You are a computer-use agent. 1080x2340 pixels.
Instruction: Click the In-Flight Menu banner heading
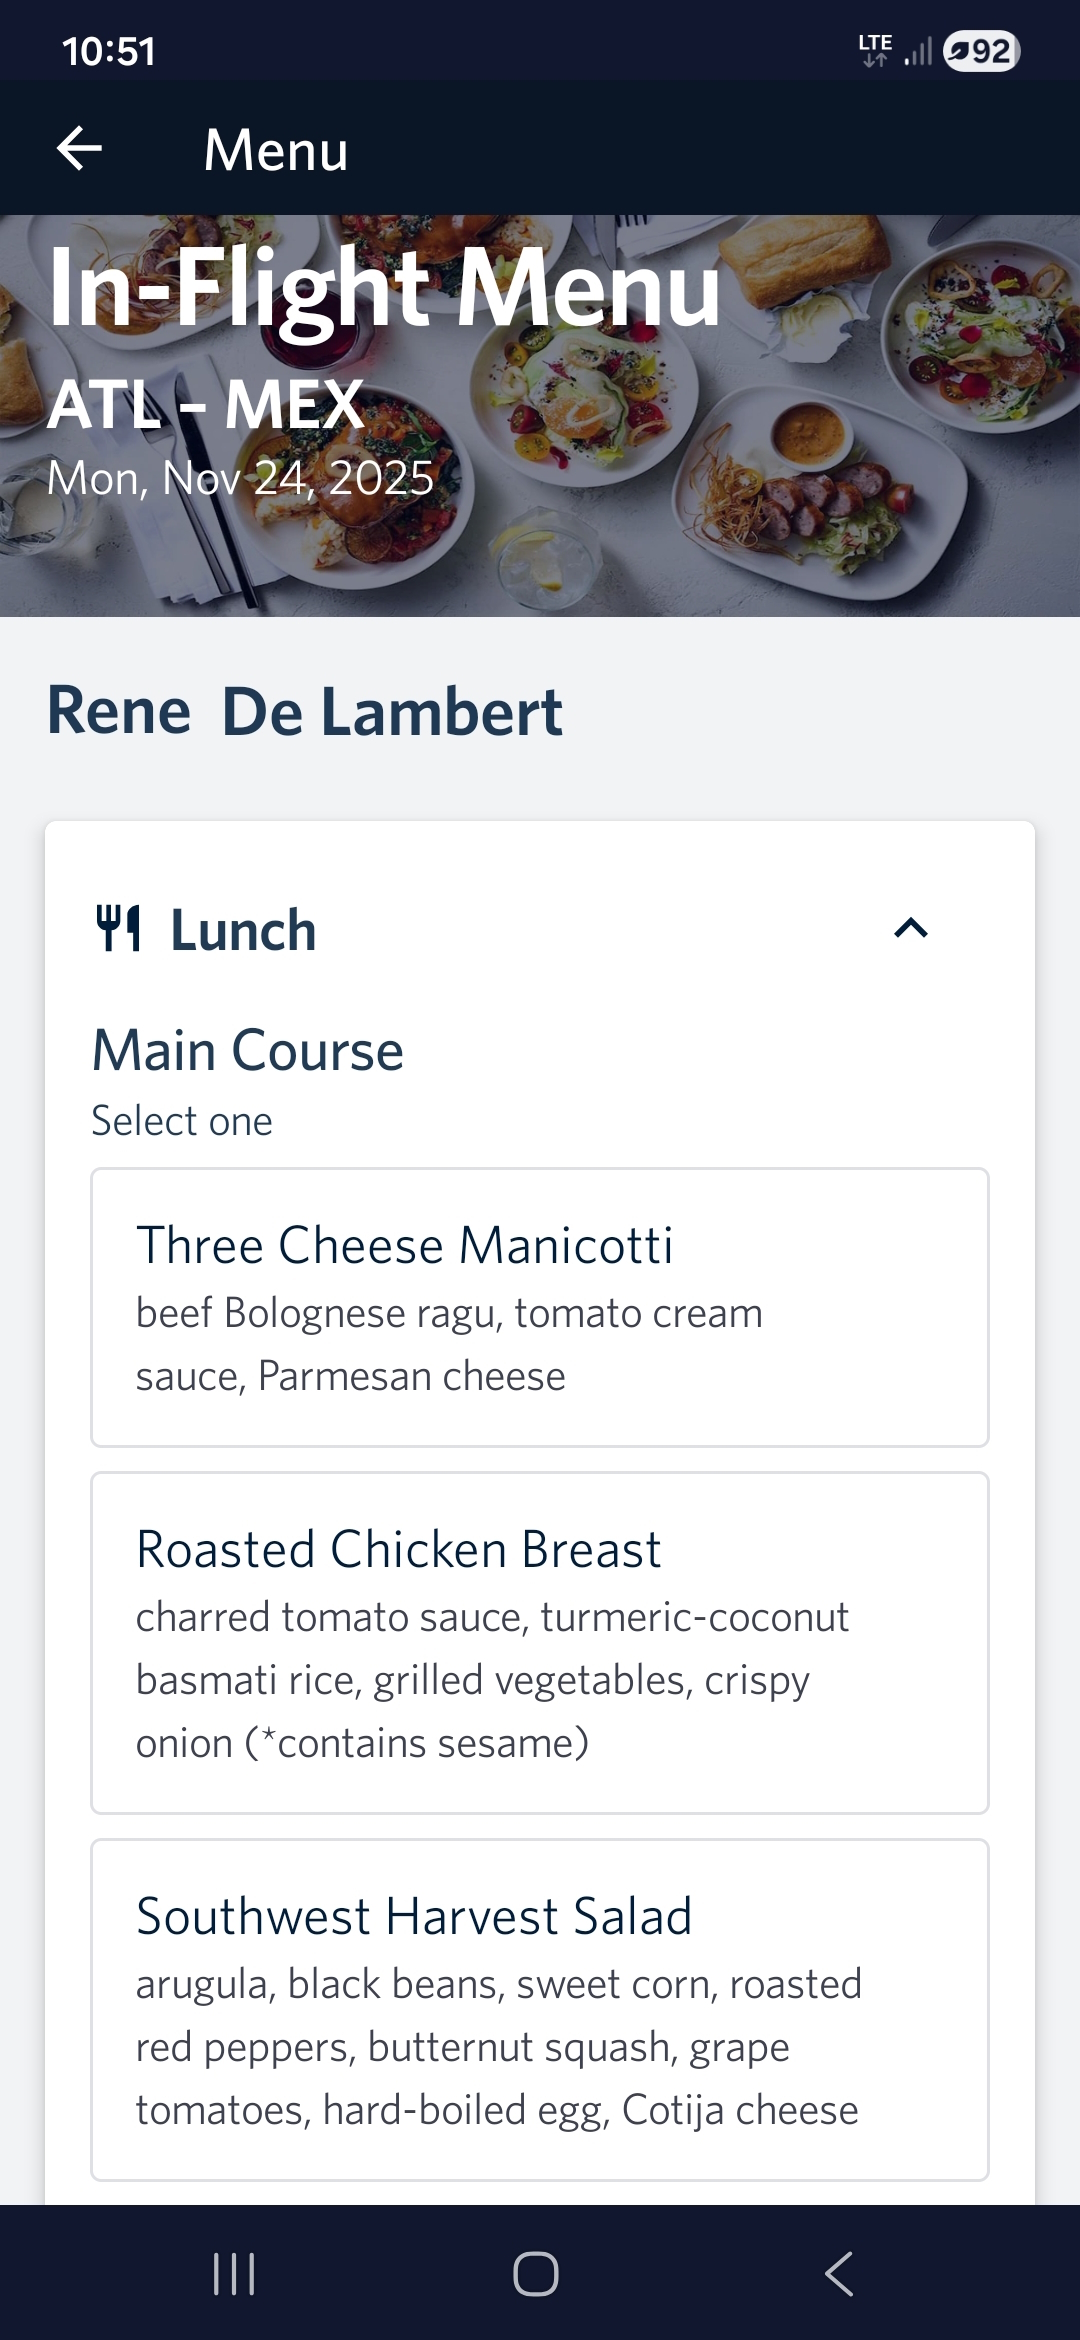[384, 288]
